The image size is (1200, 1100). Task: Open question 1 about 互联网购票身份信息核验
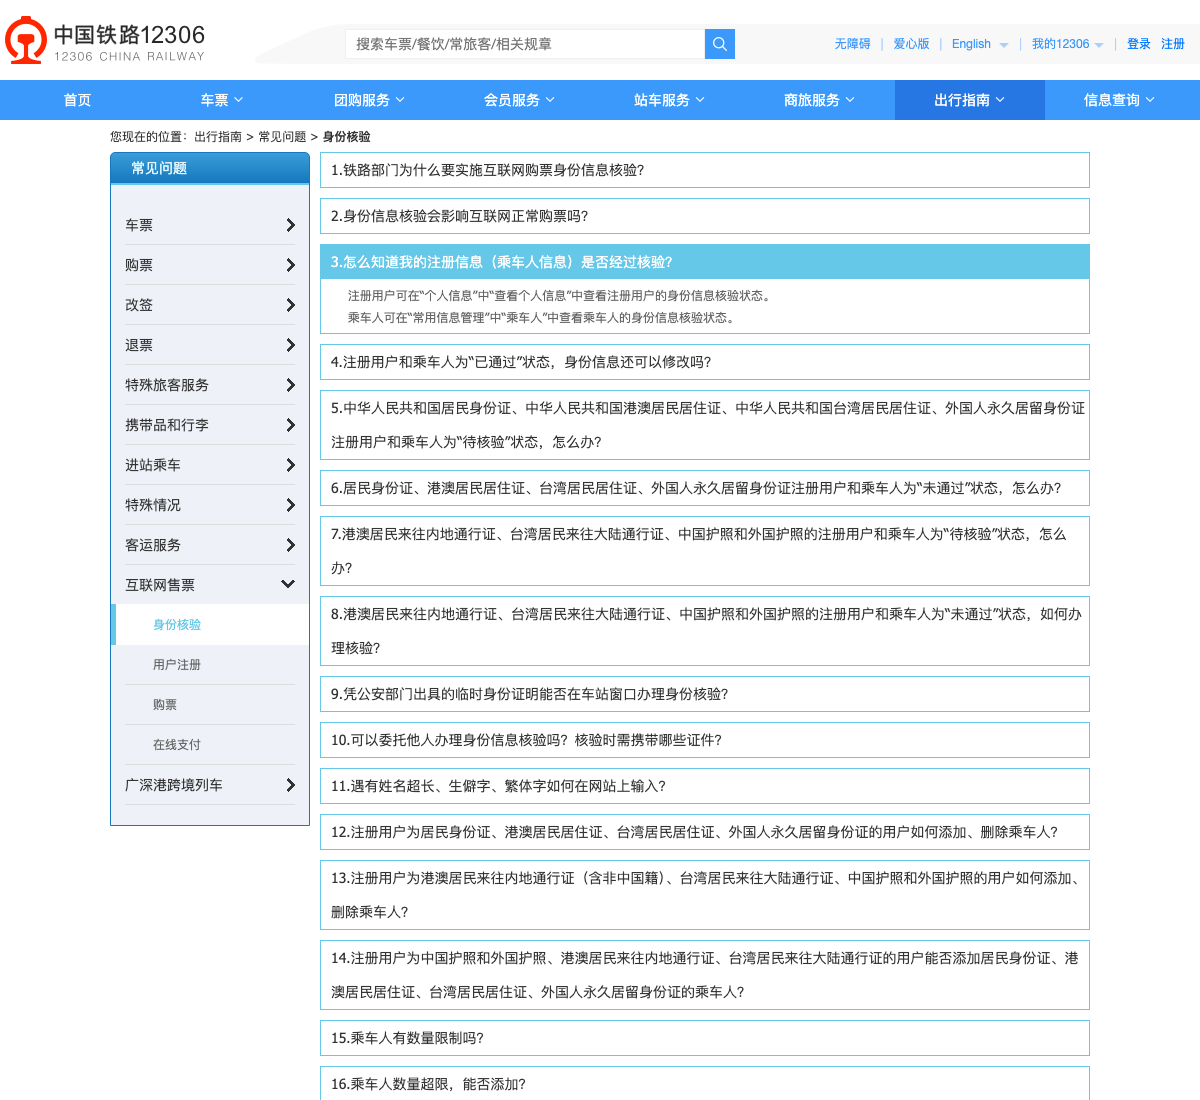pos(704,170)
